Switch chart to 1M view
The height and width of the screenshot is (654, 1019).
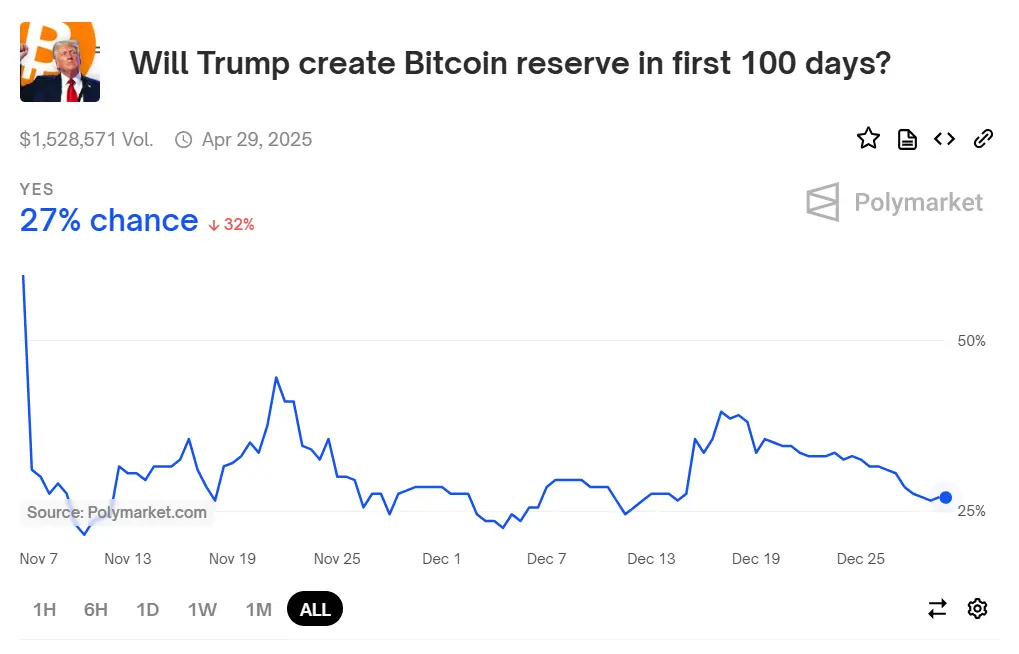257,608
